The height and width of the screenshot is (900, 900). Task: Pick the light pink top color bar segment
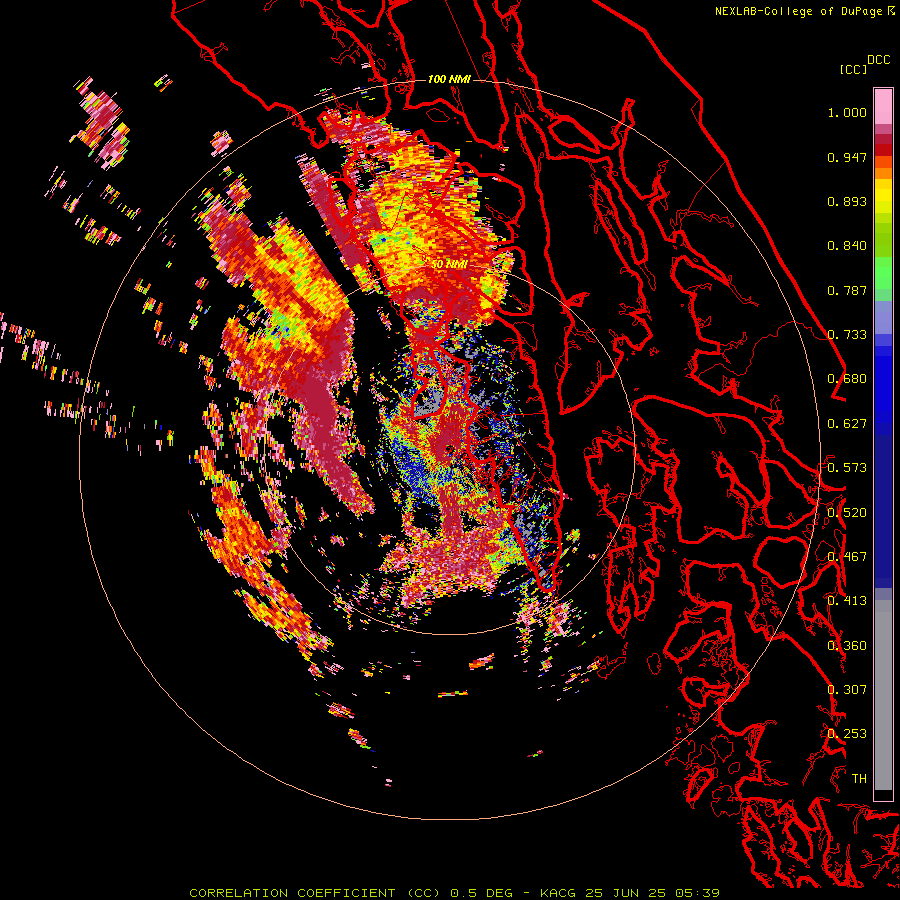883,107
